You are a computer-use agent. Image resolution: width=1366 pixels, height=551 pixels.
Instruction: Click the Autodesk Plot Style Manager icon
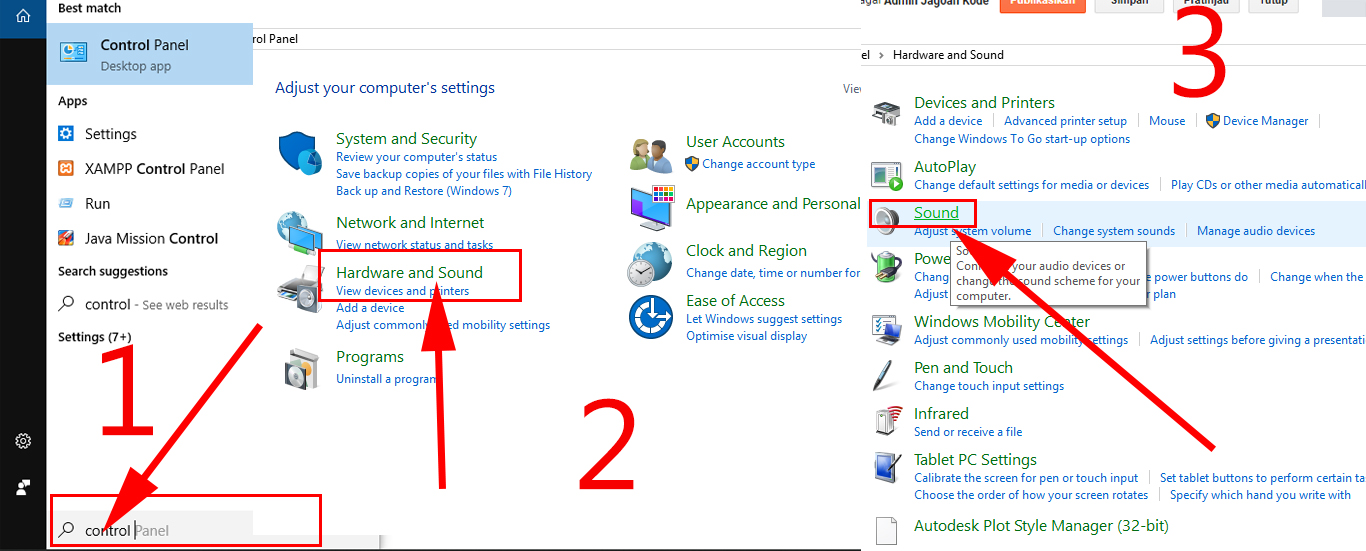(x=887, y=530)
